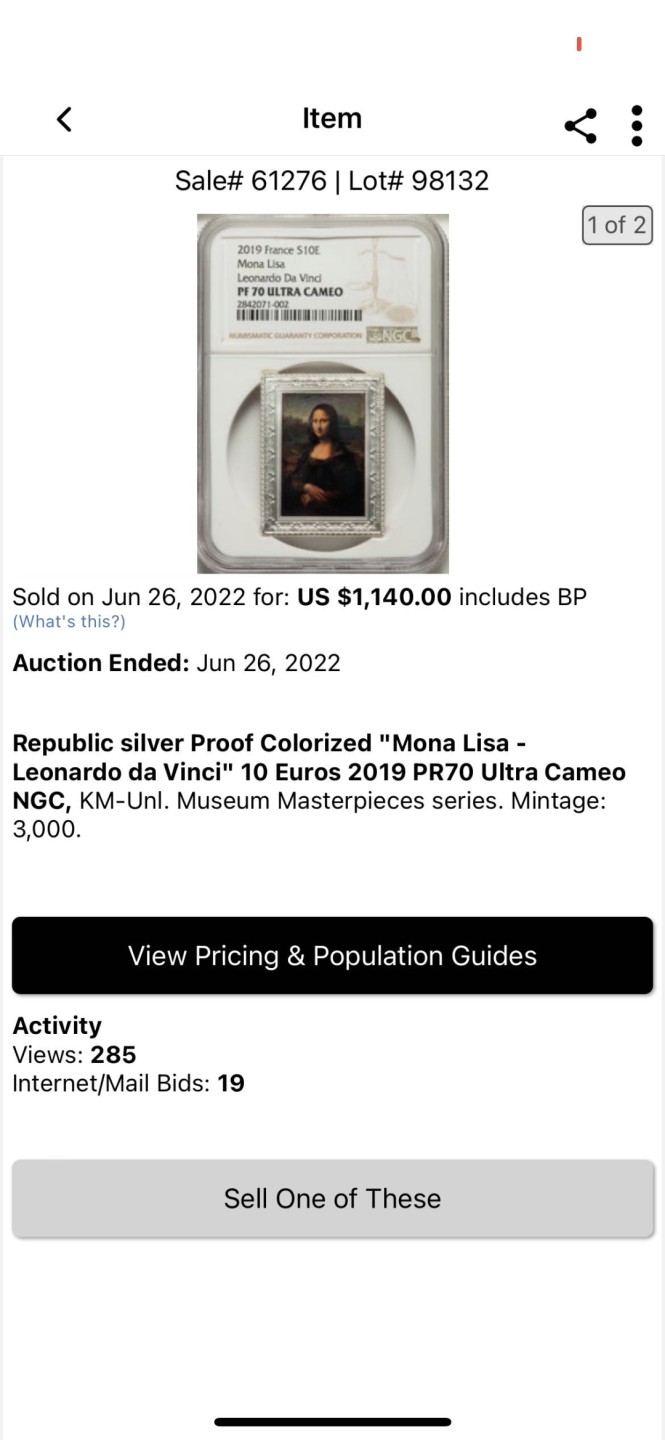Select the Sale# 61276 | Lot# 98132 text
Image resolution: width=665 pixels, height=1440 pixels.
[332, 181]
